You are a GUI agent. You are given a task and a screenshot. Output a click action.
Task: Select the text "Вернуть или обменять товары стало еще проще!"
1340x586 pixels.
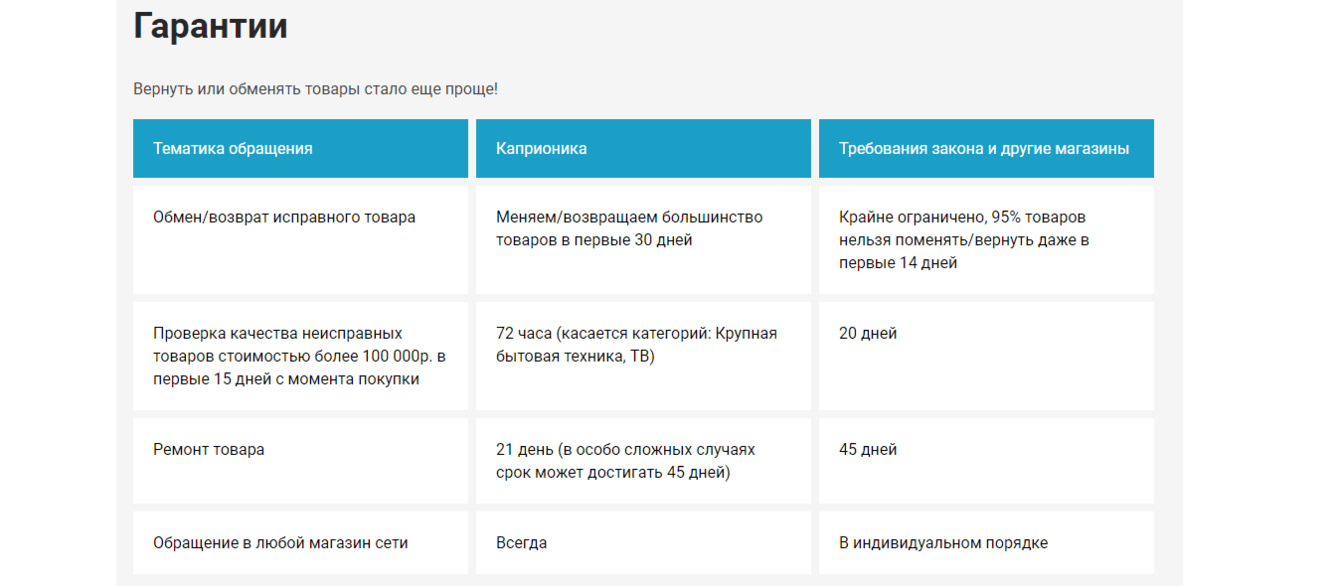[x=315, y=89]
